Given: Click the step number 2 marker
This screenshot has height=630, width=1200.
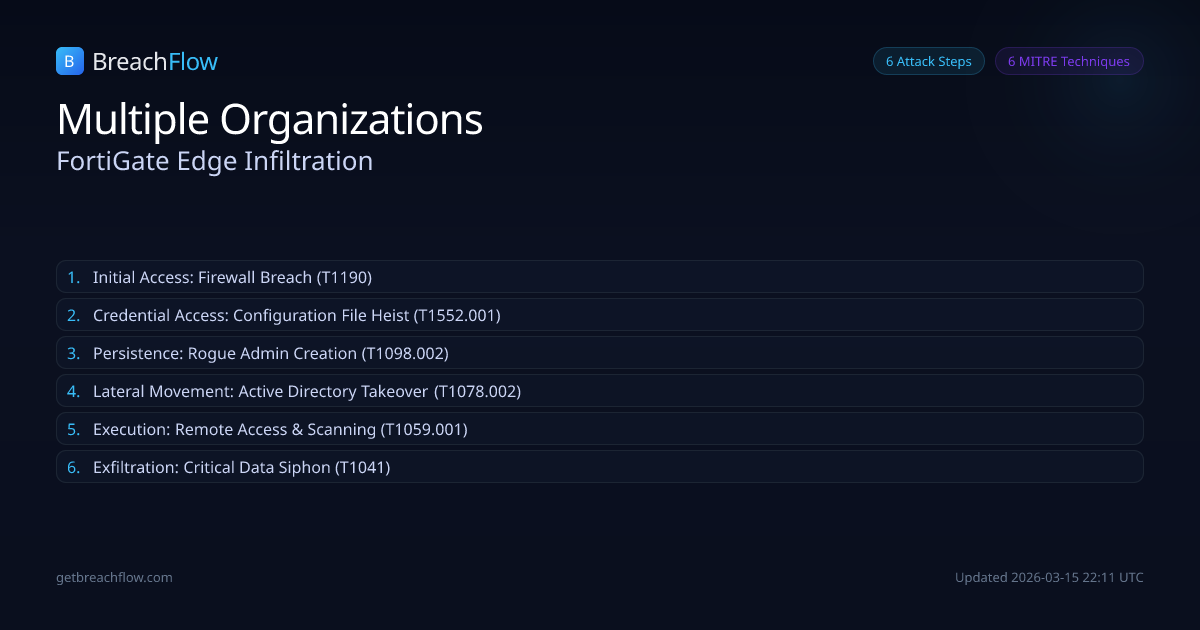Looking at the screenshot, I should coord(73,315).
